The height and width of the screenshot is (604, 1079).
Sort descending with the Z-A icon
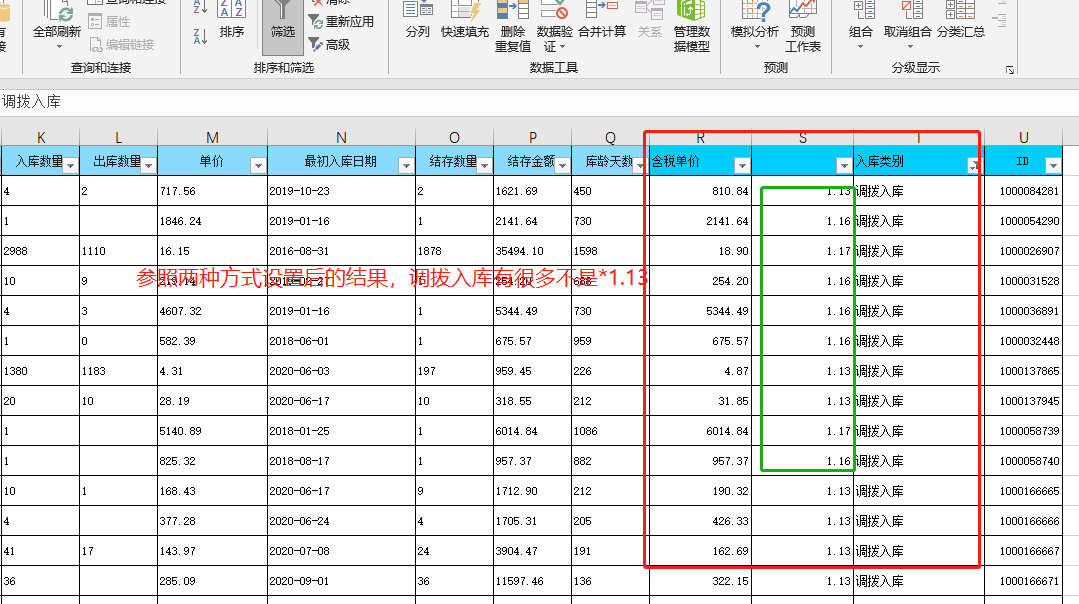(200, 36)
